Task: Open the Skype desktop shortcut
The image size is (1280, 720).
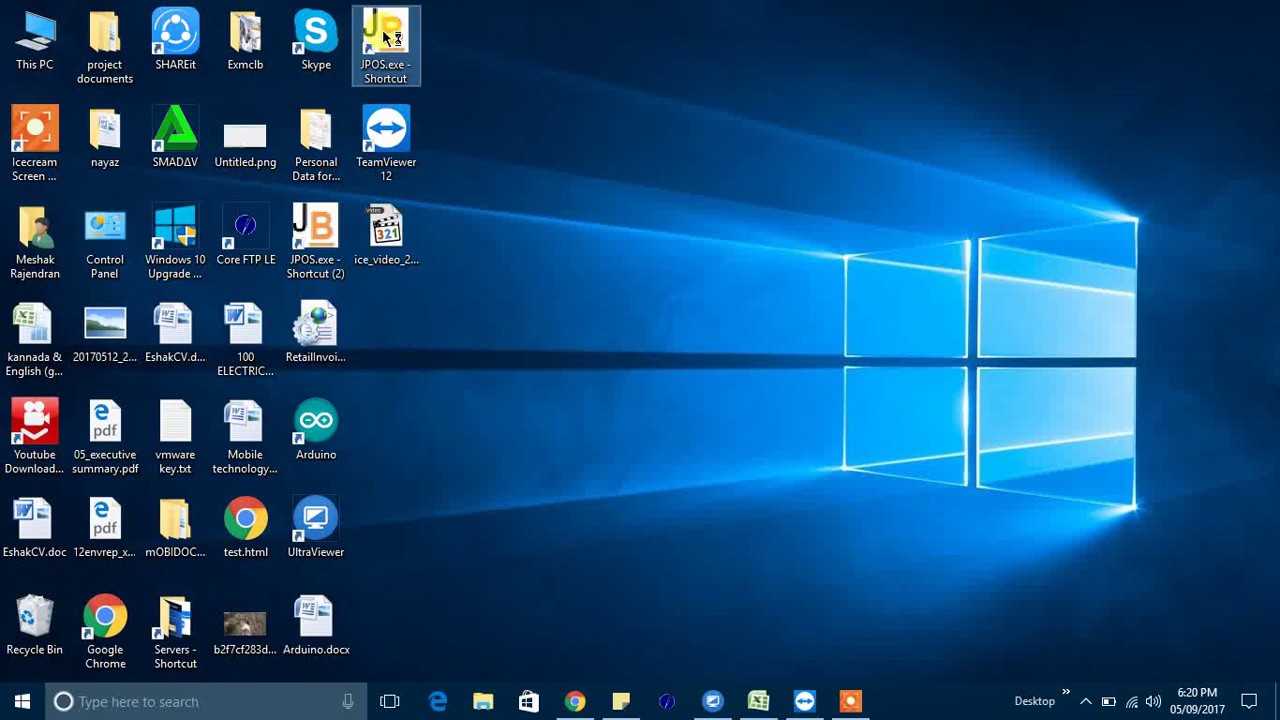Action: click(x=316, y=41)
